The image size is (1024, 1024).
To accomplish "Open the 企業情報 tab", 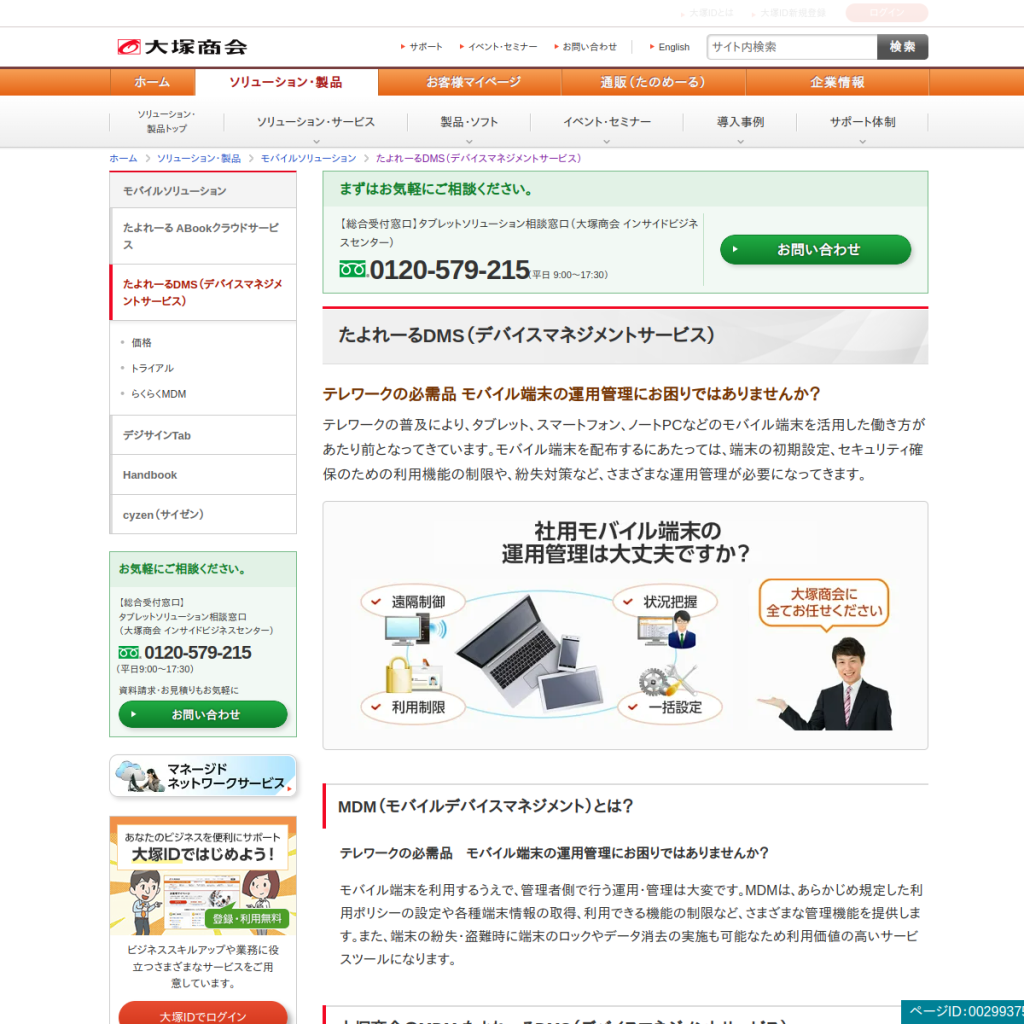I will [837, 82].
